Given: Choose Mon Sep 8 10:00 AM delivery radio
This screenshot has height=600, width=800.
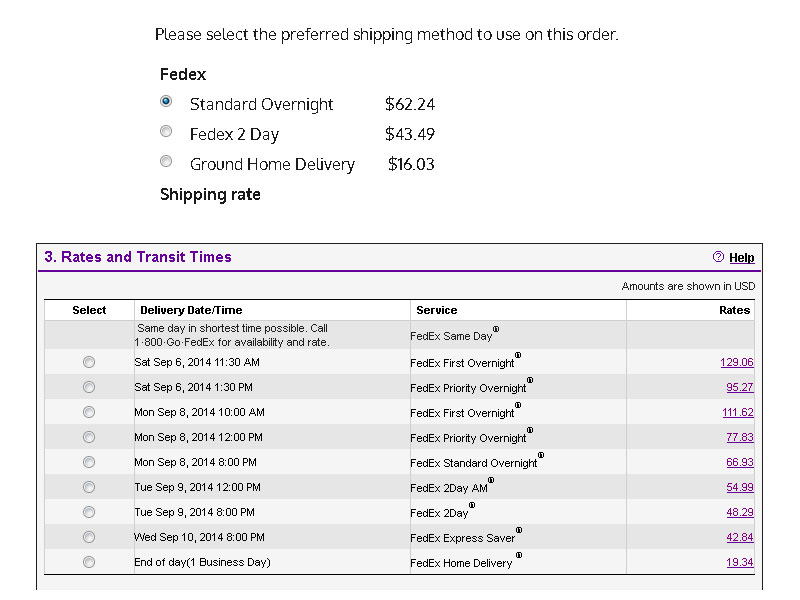Looking at the screenshot, I should [x=89, y=412].
